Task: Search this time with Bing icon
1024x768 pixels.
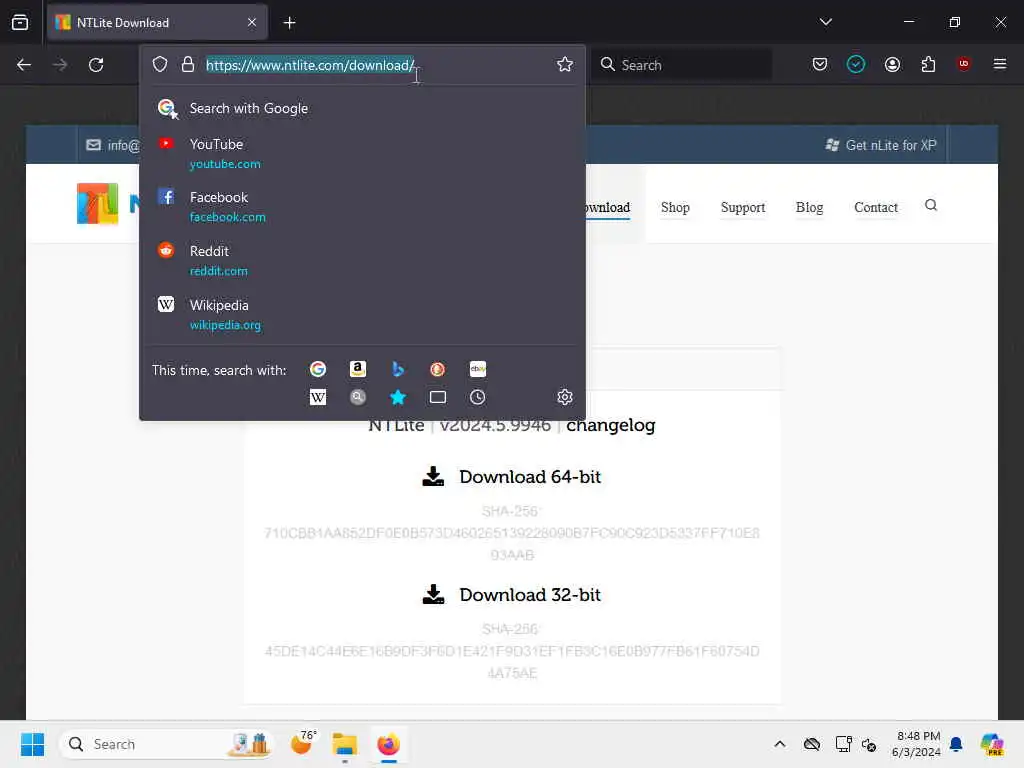Action: (397, 370)
